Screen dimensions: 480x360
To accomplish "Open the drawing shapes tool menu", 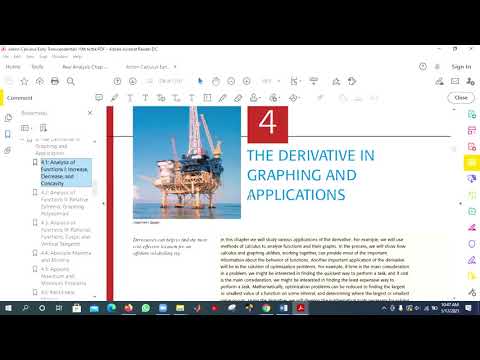I will point(294,98).
